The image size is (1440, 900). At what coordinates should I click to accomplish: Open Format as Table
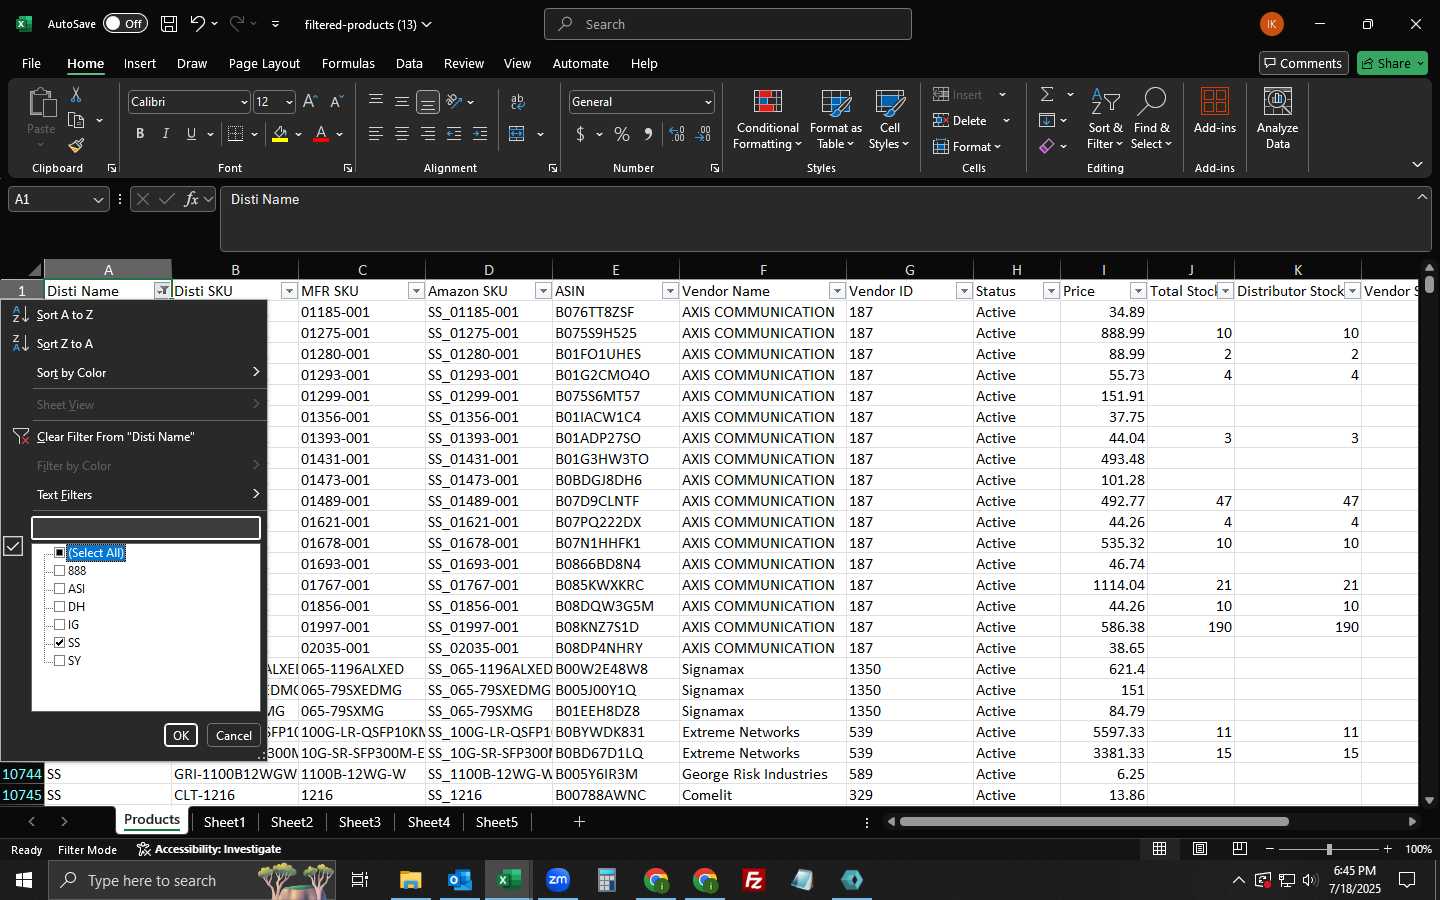click(x=835, y=120)
